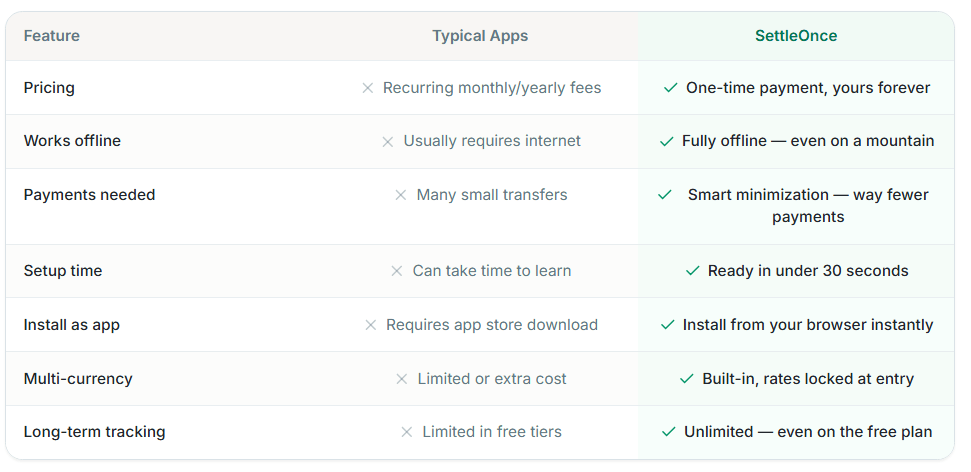971x472 pixels.
Task: Click the checkmark beside One-time payment, yours forever
Action: pos(671,88)
